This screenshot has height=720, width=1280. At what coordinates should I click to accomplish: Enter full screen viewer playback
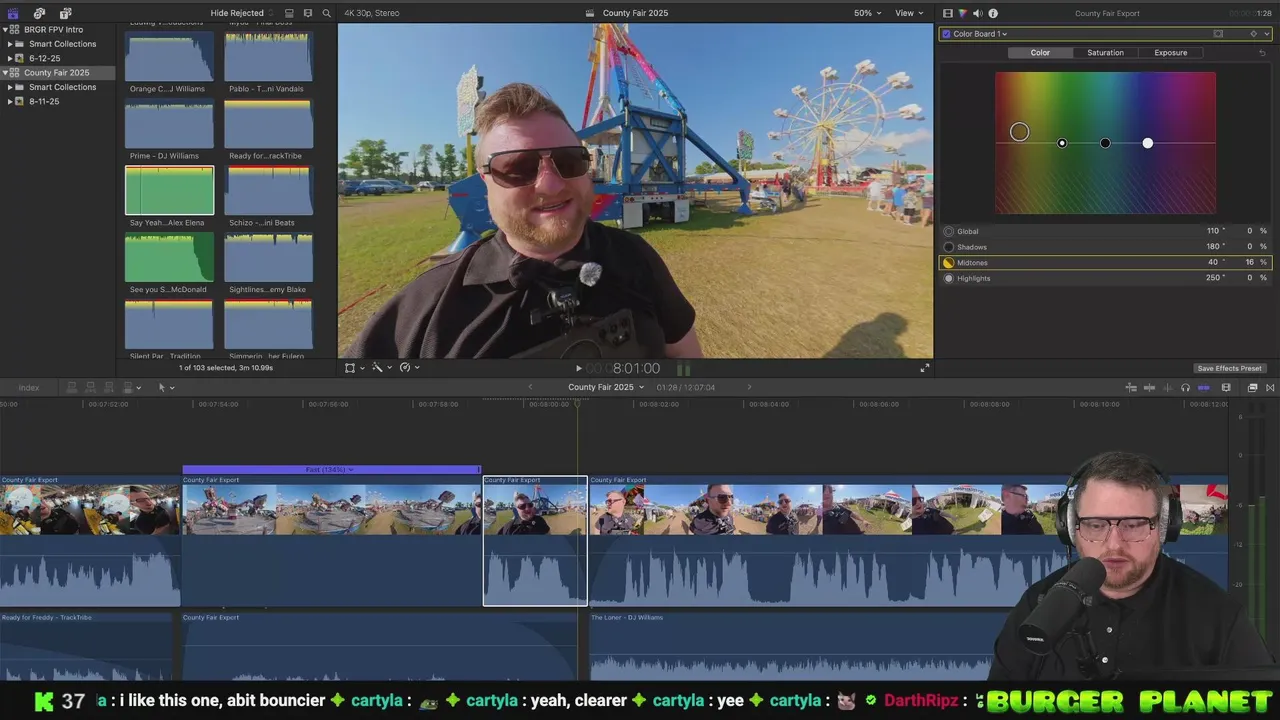click(x=925, y=368)
